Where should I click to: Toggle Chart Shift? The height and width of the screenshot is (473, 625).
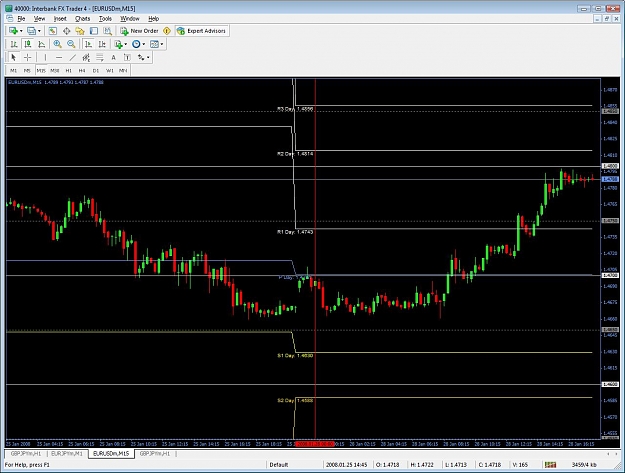102,44
